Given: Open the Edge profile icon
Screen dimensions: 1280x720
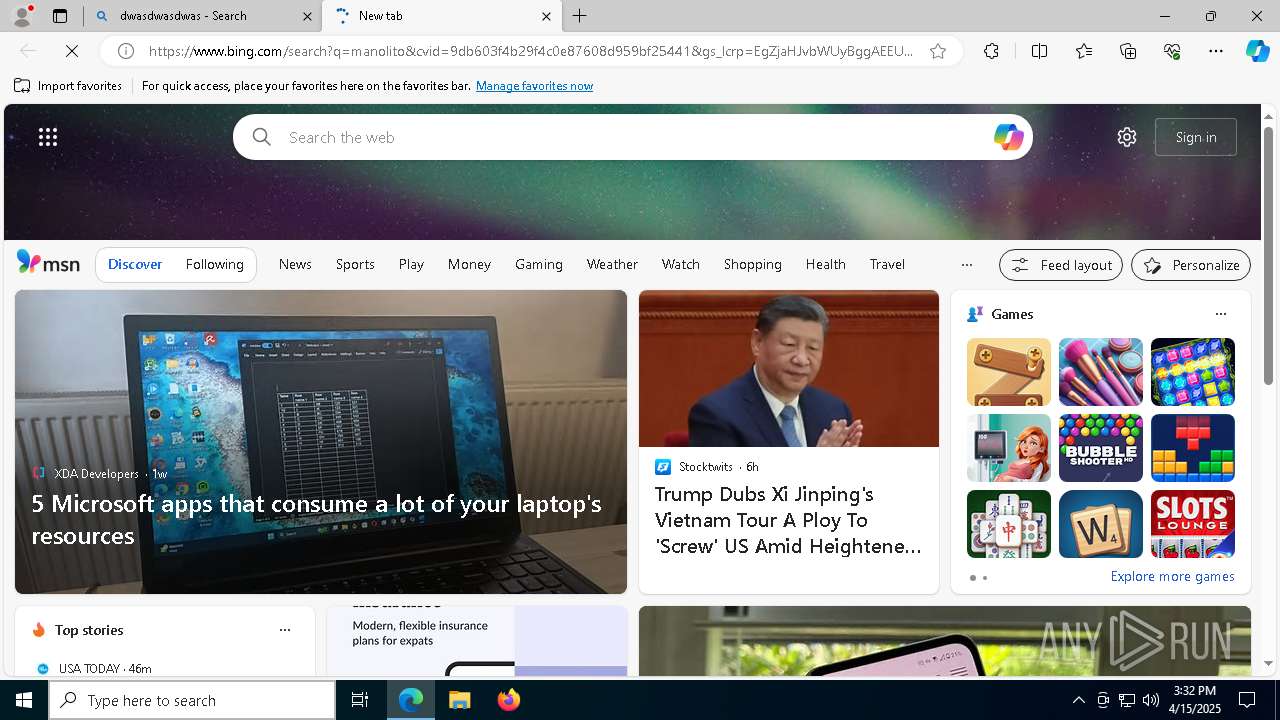Looking at the screenshot, I should 22,16.
